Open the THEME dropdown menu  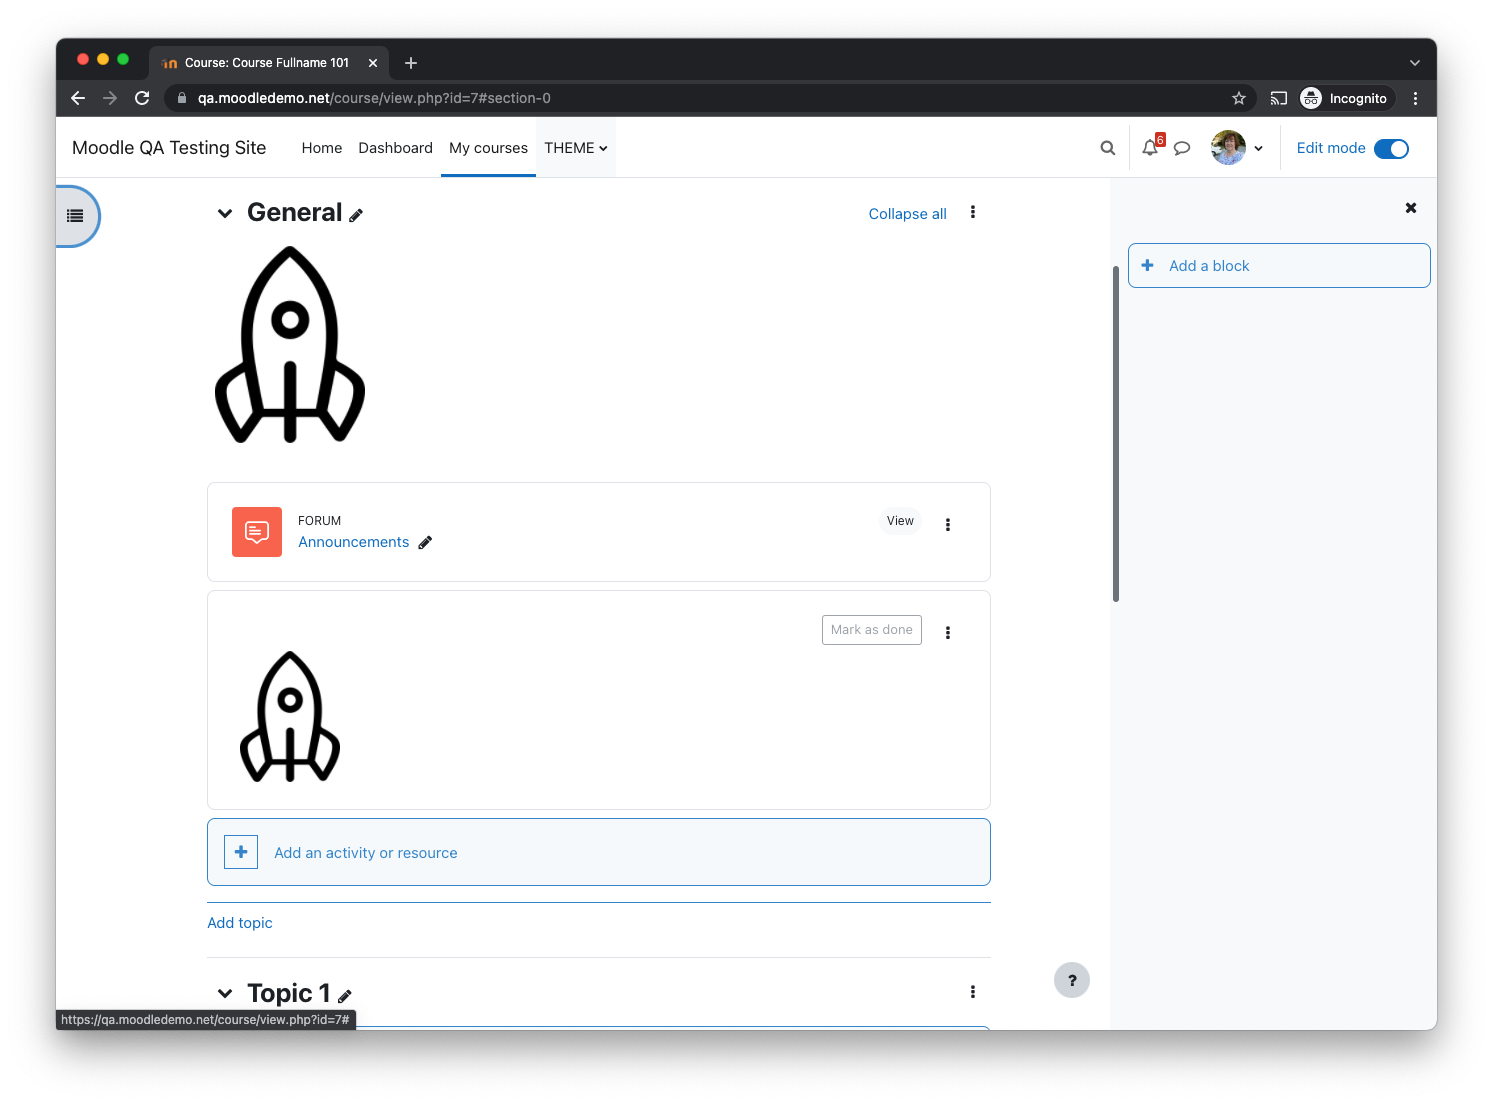576,148
